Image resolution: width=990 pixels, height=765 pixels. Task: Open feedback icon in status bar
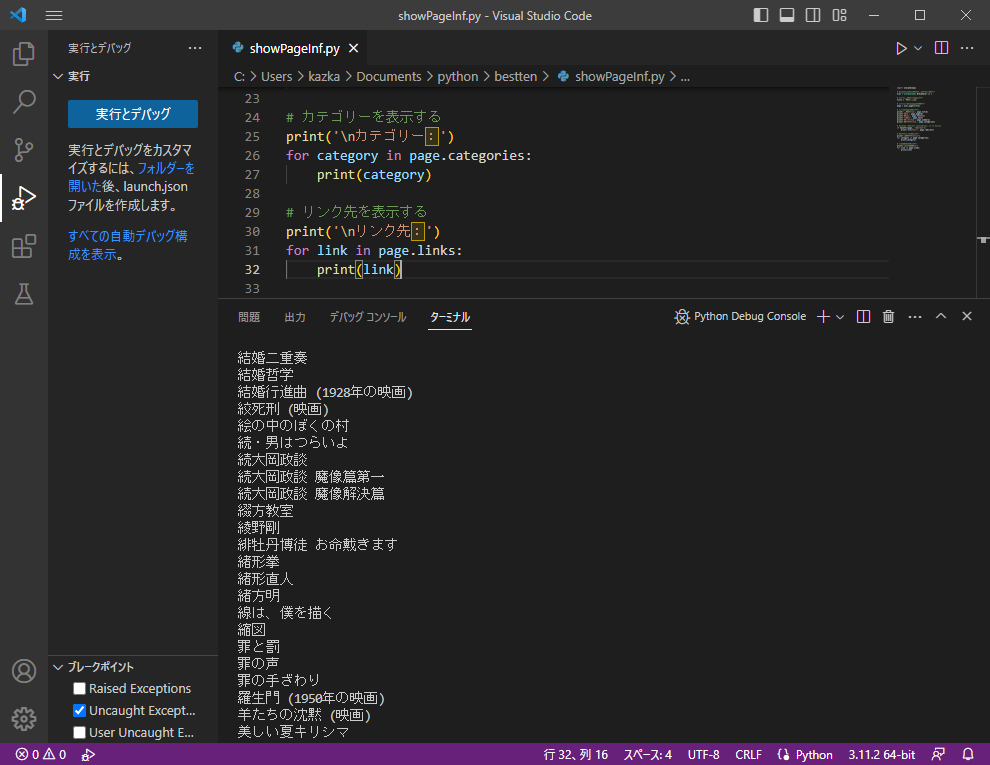pos(938,754)
